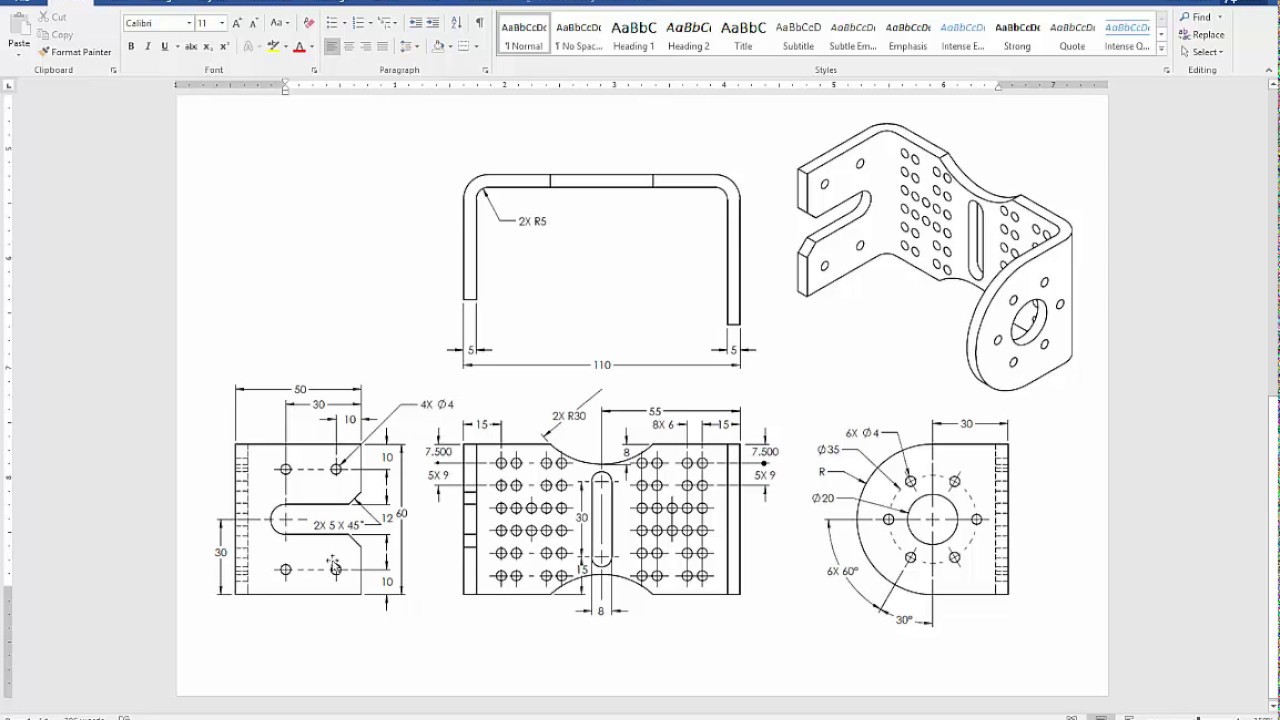
Task: Decrease paragraph indent
Action: point(415,23)
